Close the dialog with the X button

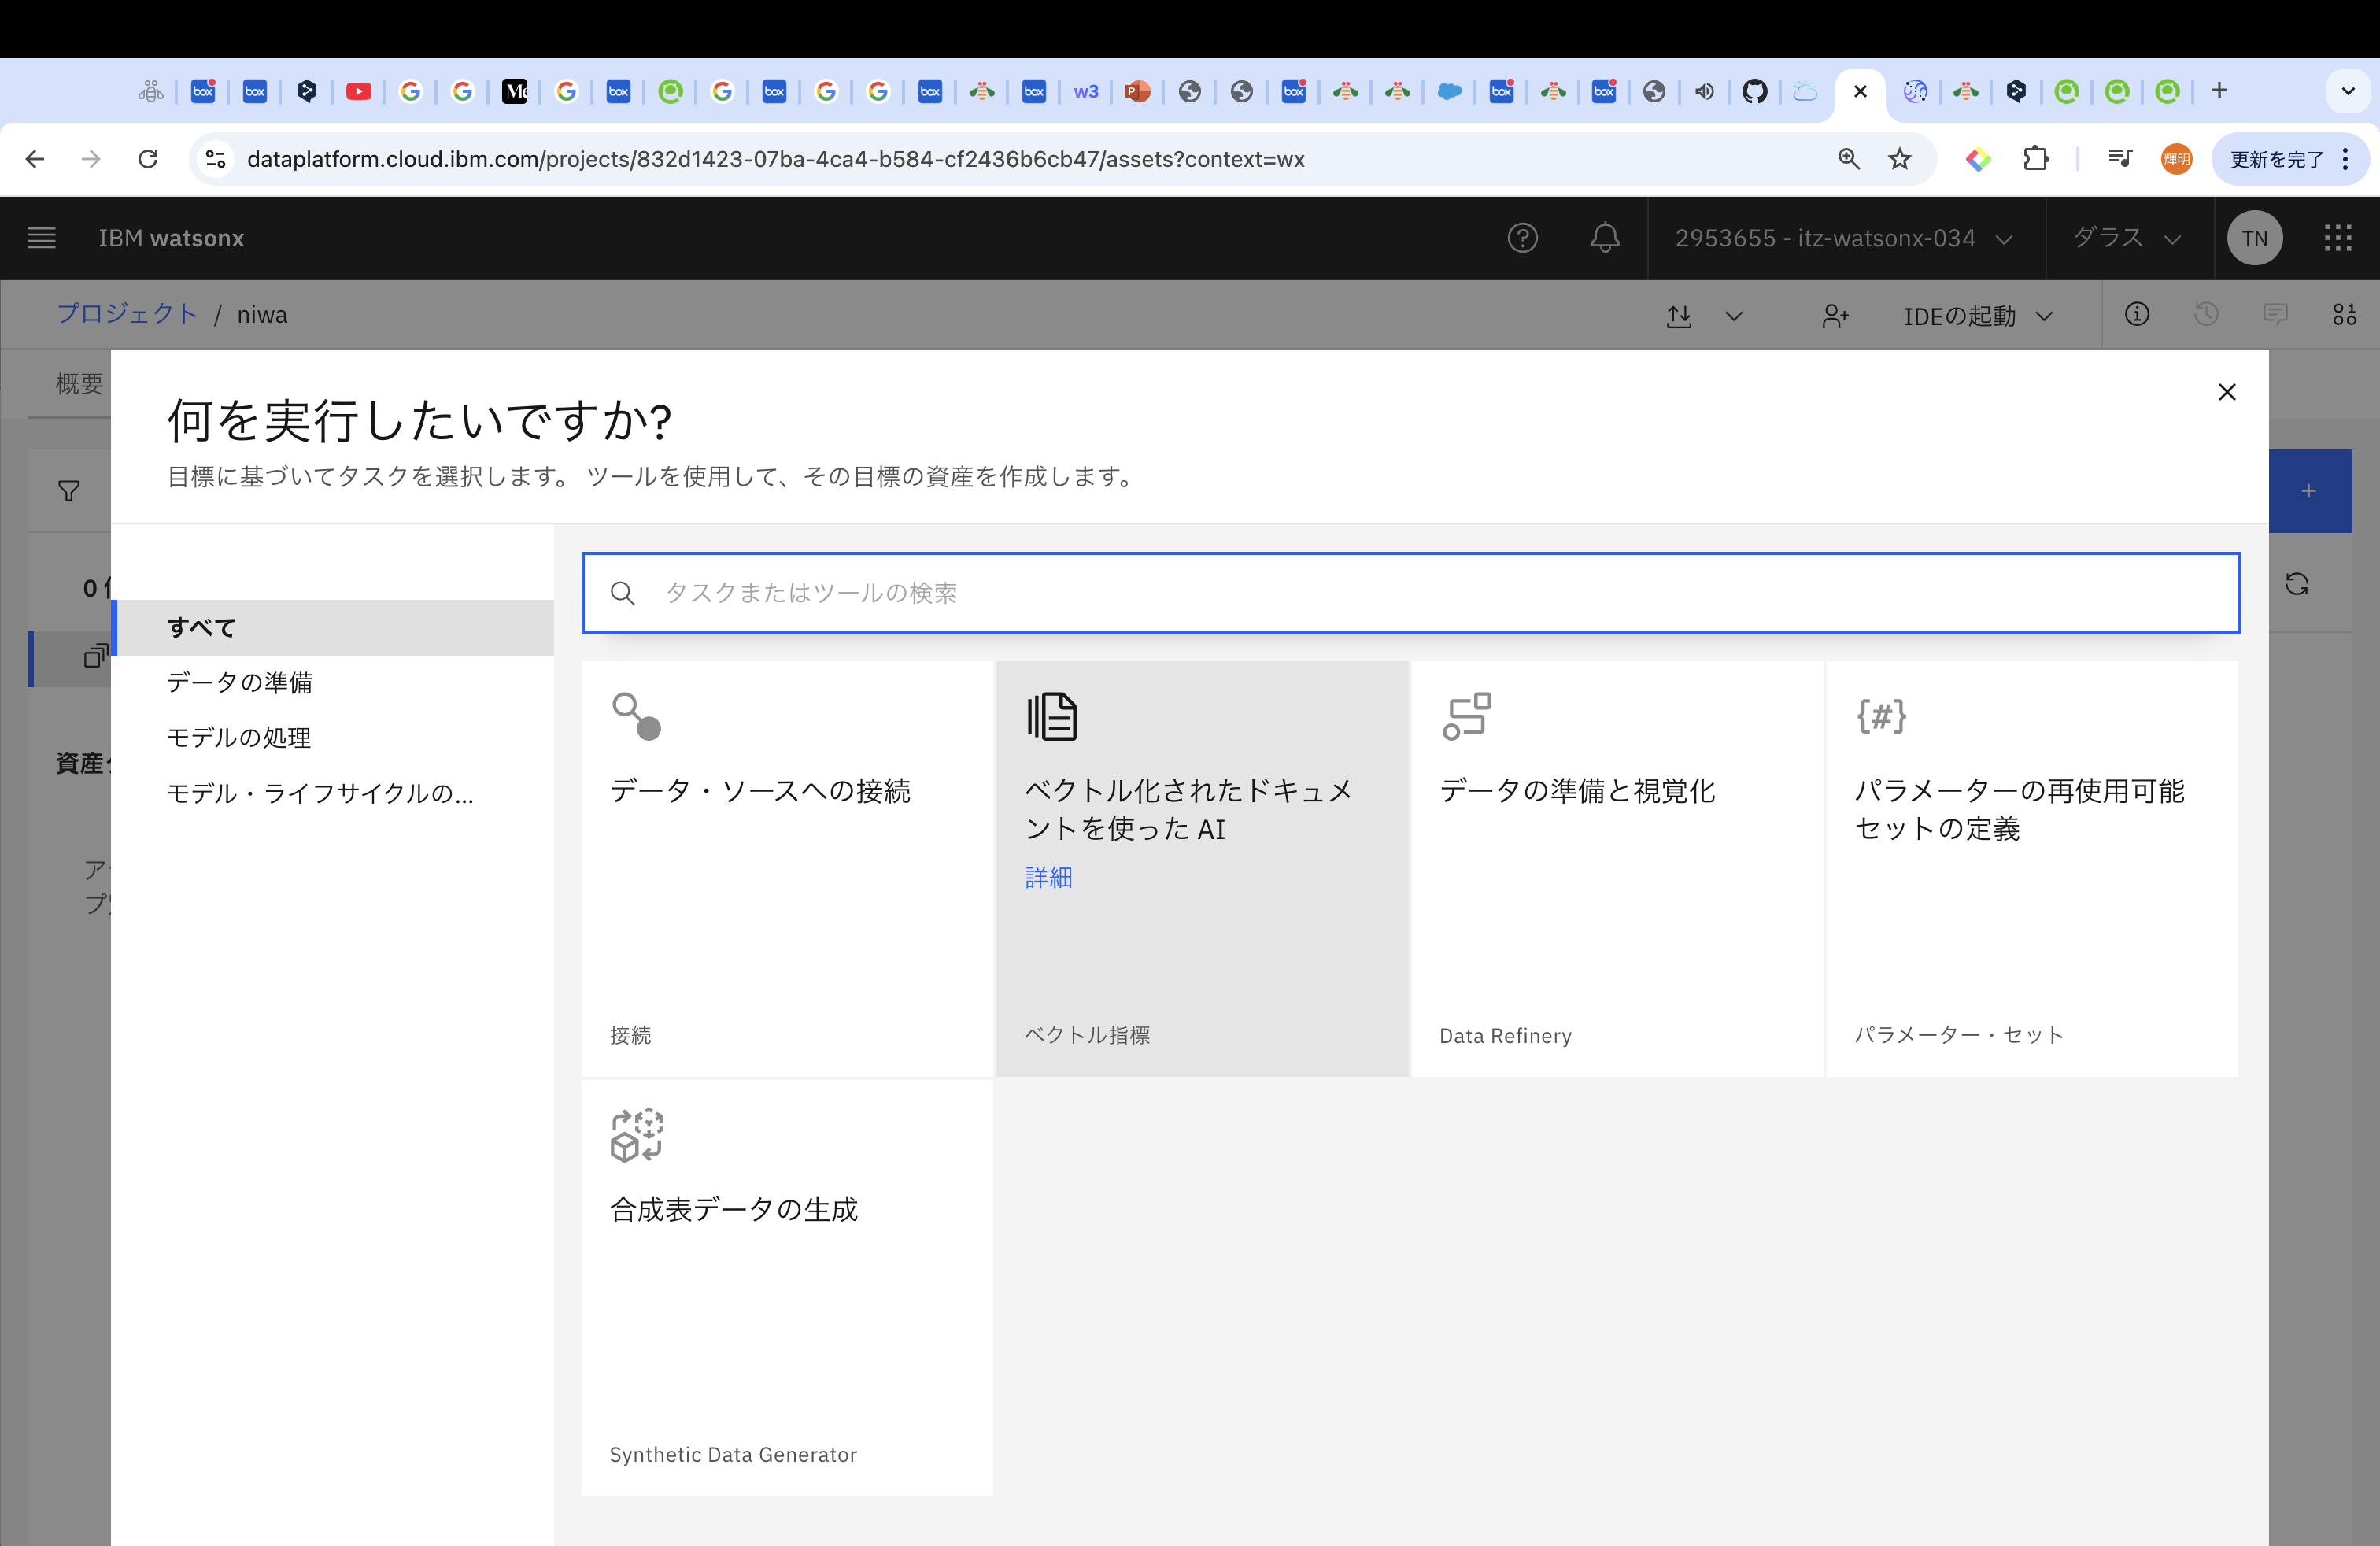[x=2226, y=392]
